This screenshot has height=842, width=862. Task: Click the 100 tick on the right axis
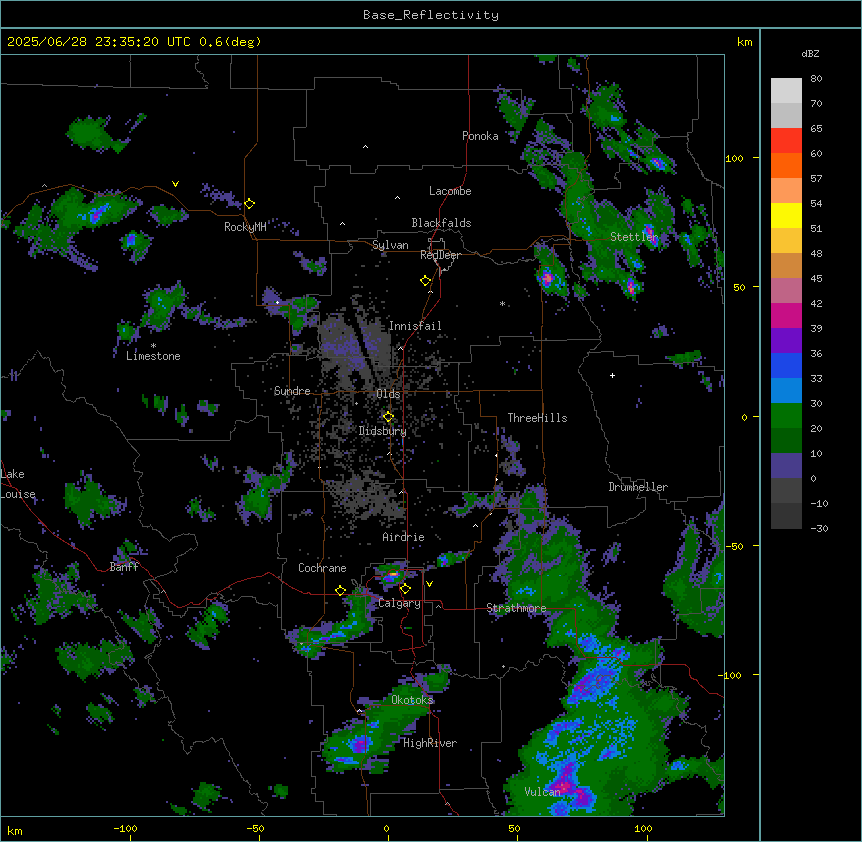click(x=734, y=158)
